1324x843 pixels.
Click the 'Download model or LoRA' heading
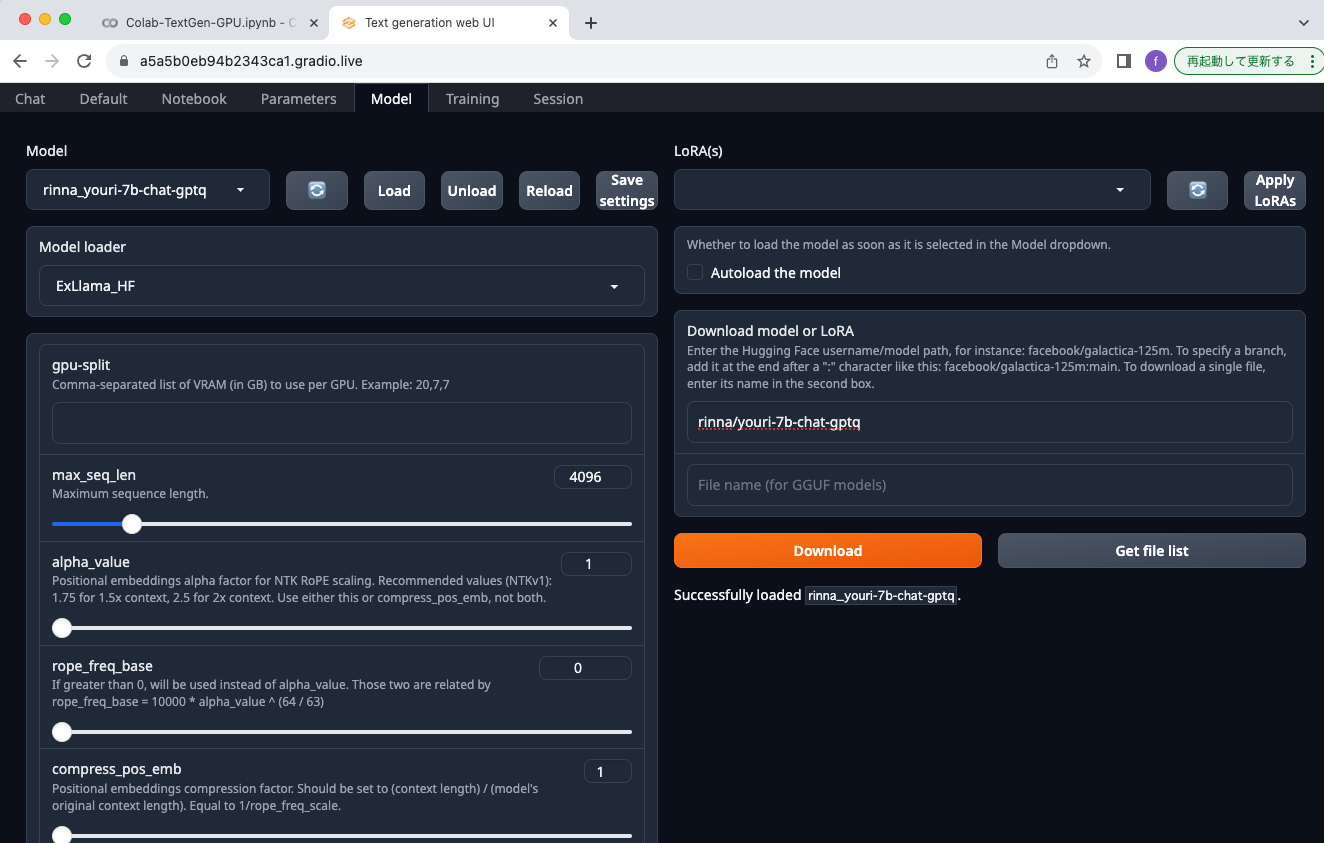click(x=770, y=330)
